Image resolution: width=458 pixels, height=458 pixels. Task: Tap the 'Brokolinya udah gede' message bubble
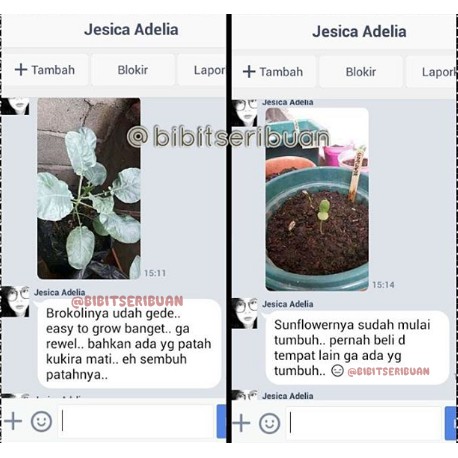(129, 344)
